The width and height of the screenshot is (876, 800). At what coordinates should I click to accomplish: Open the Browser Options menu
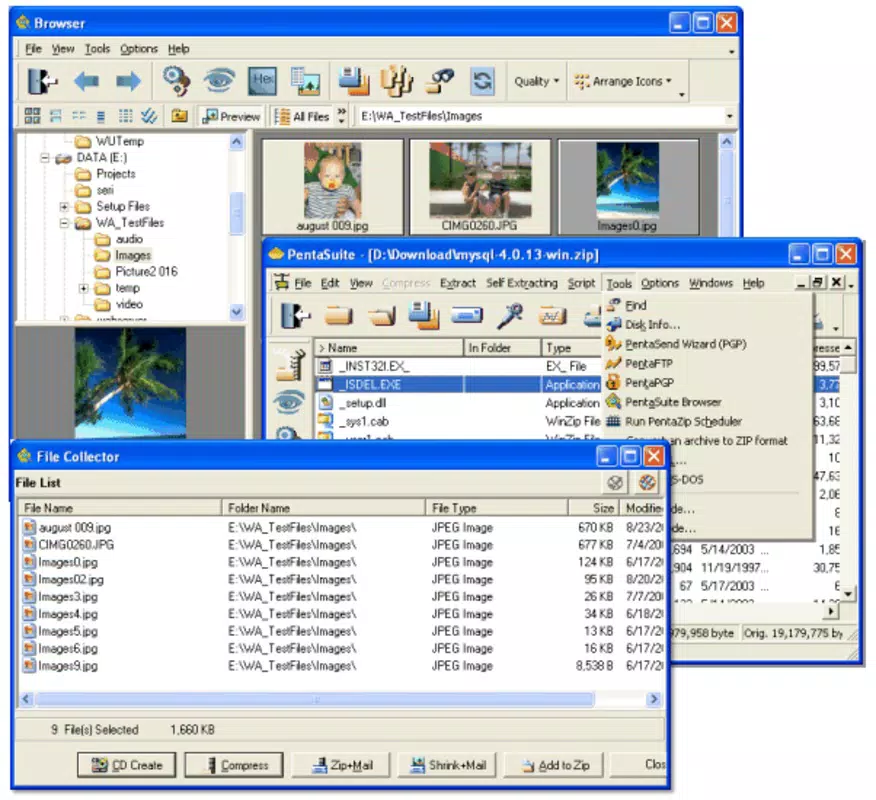click(x=139, y=49)
